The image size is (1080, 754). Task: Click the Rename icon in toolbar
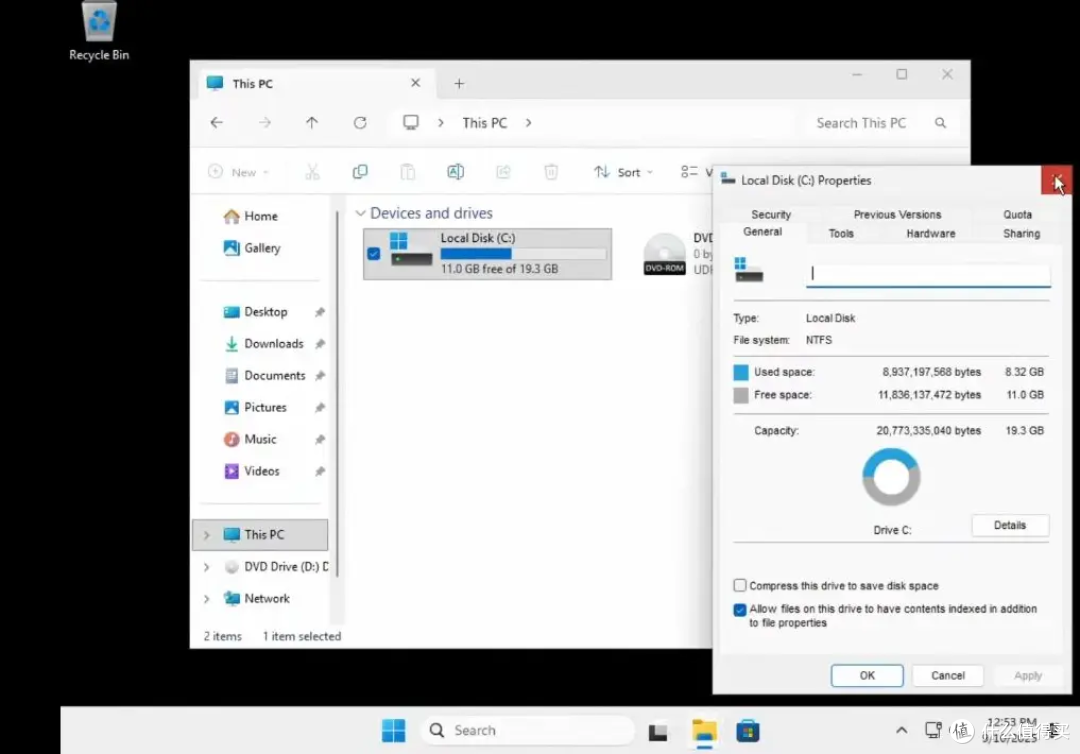[x=455, y=172]
